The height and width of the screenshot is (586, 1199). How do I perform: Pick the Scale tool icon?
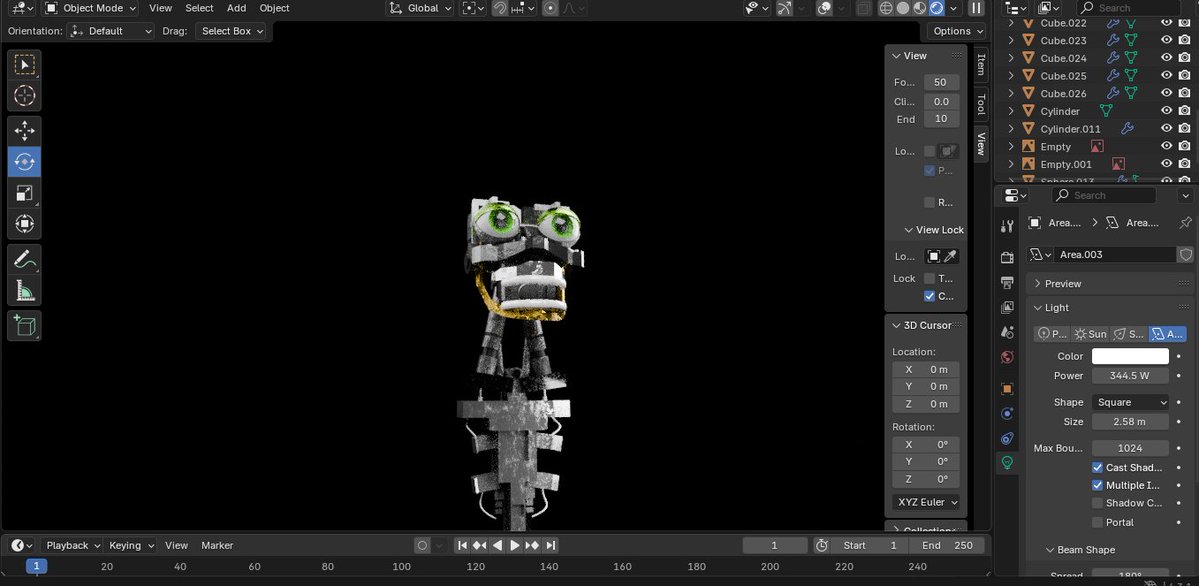tap(24, 193)
